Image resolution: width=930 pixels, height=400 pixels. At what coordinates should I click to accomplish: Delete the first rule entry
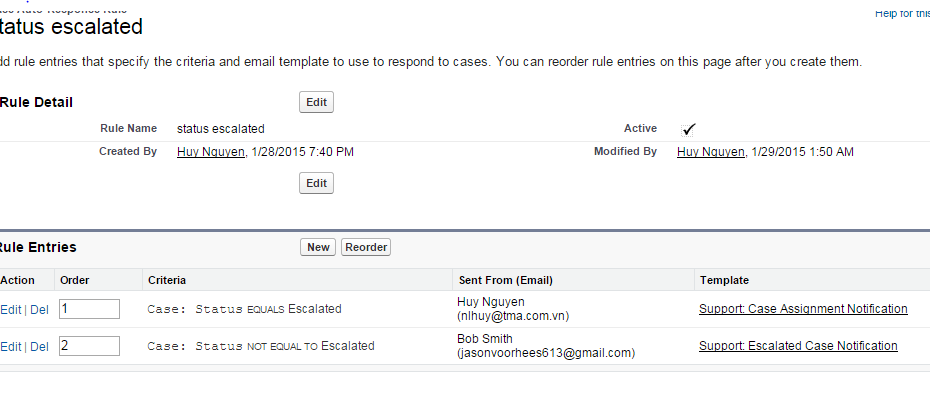coord(39,309)
